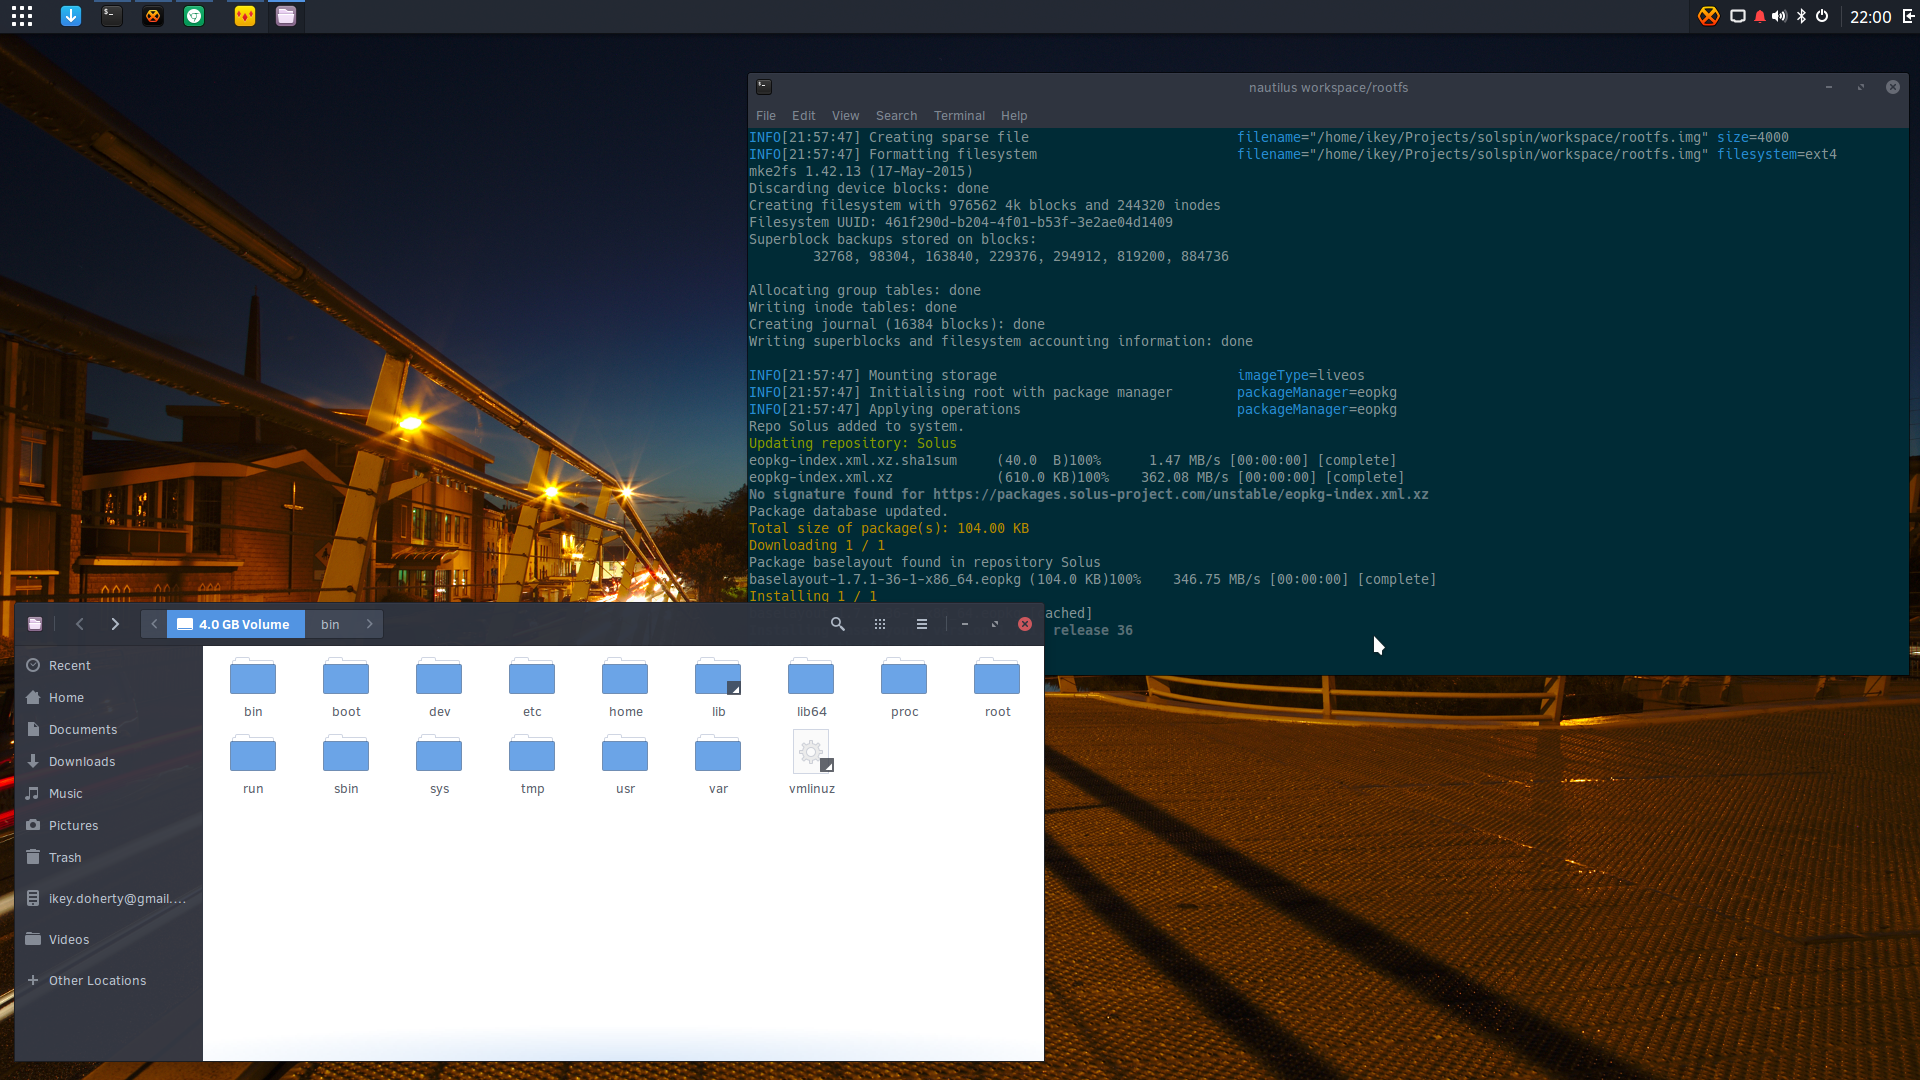The width and height of the screenshot is (1920, 1080).
Task: Open the home folder icon
Action: coord(625,677)
